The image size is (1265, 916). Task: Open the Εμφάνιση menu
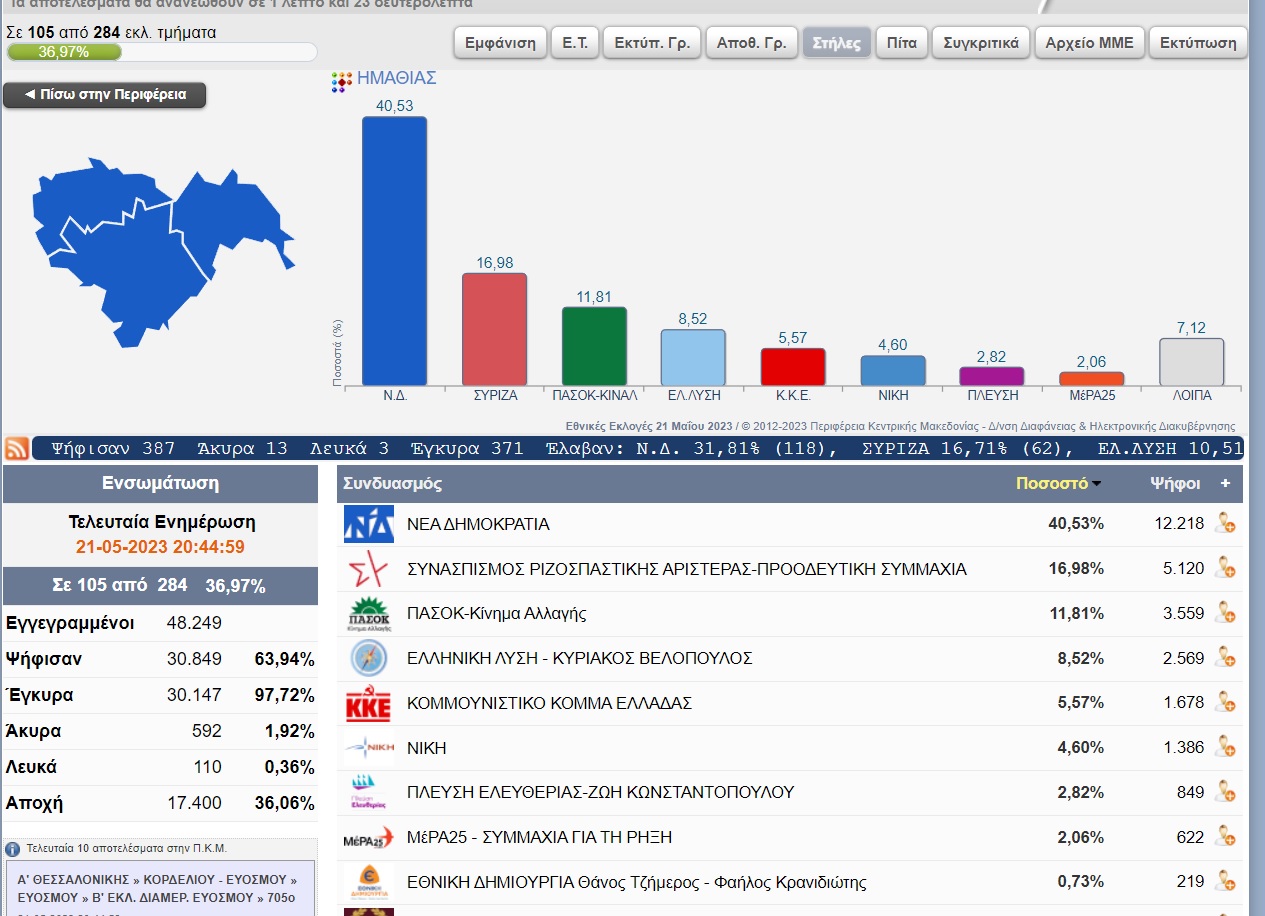click(501, 43)
